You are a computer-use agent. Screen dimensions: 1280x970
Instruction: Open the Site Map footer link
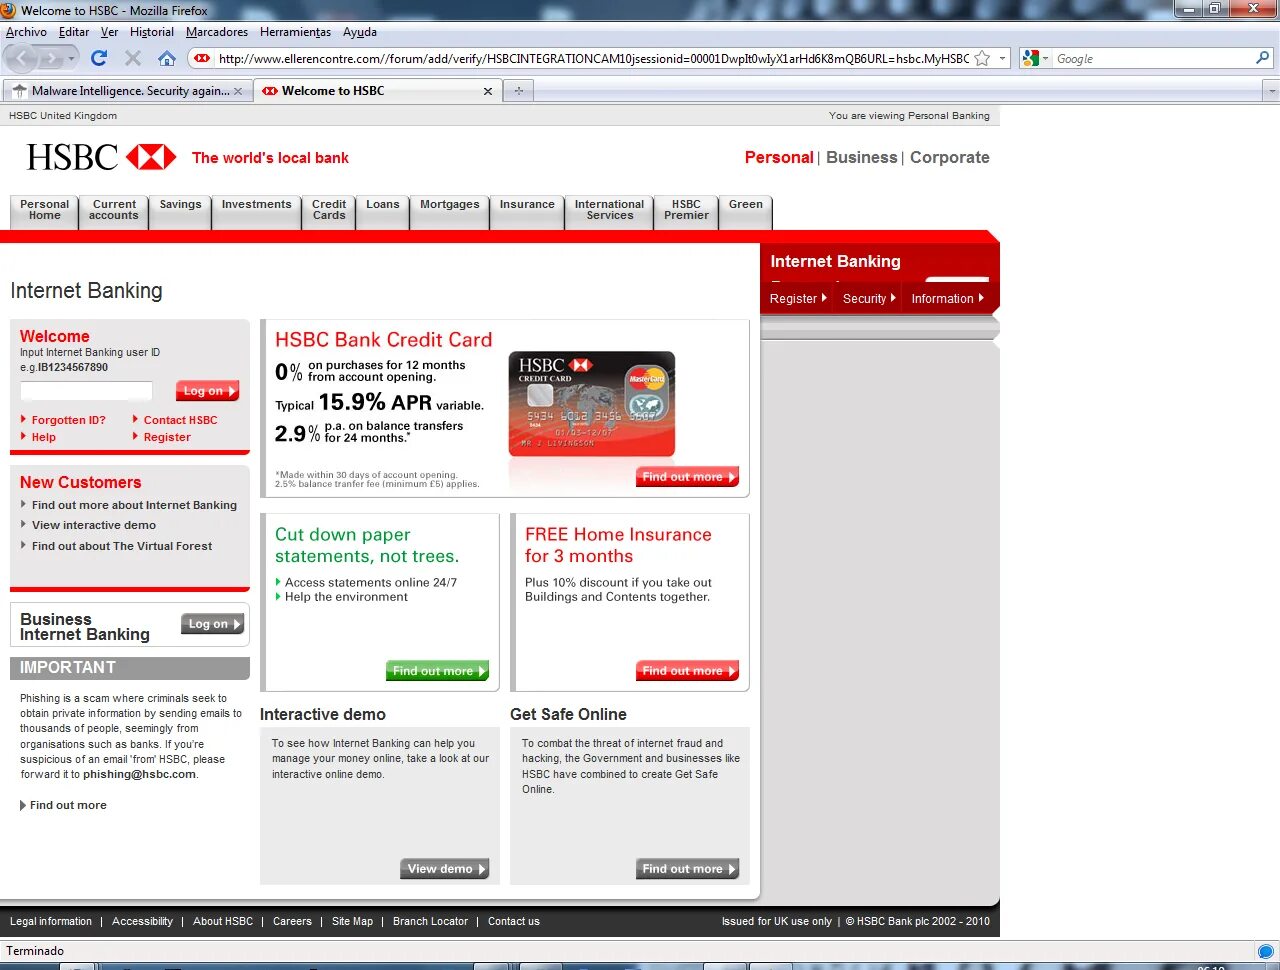tap(352, 921)
